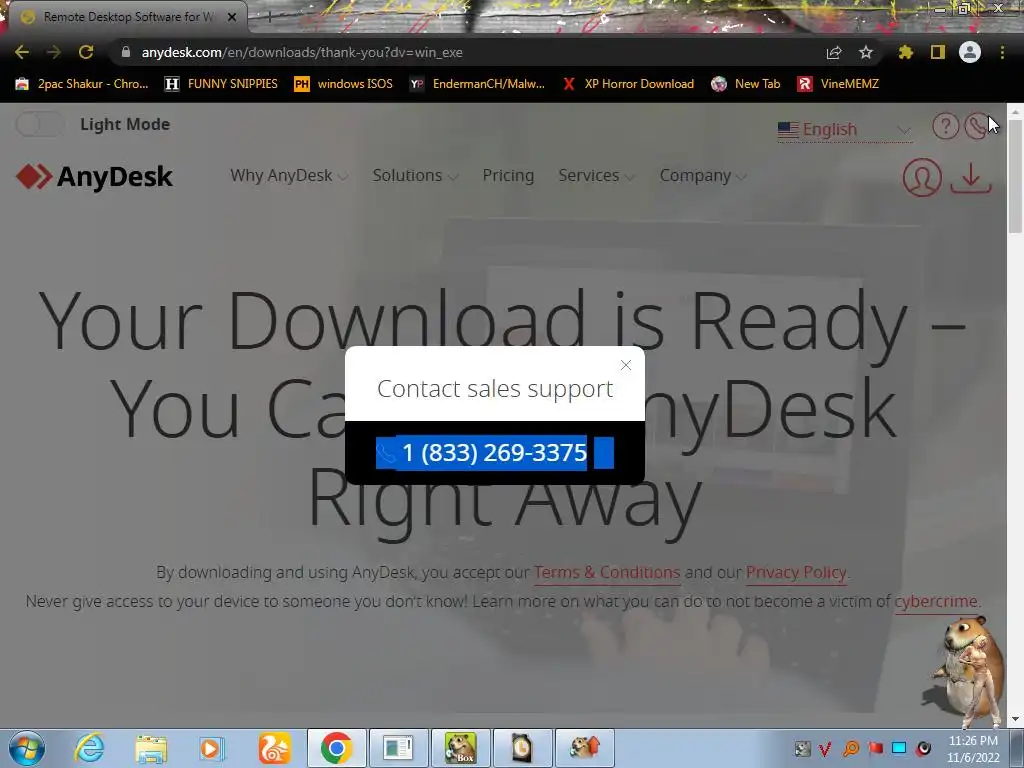Open the document viewer app in taskbar
The image size is (1024, 768).
tap(398, 748)
